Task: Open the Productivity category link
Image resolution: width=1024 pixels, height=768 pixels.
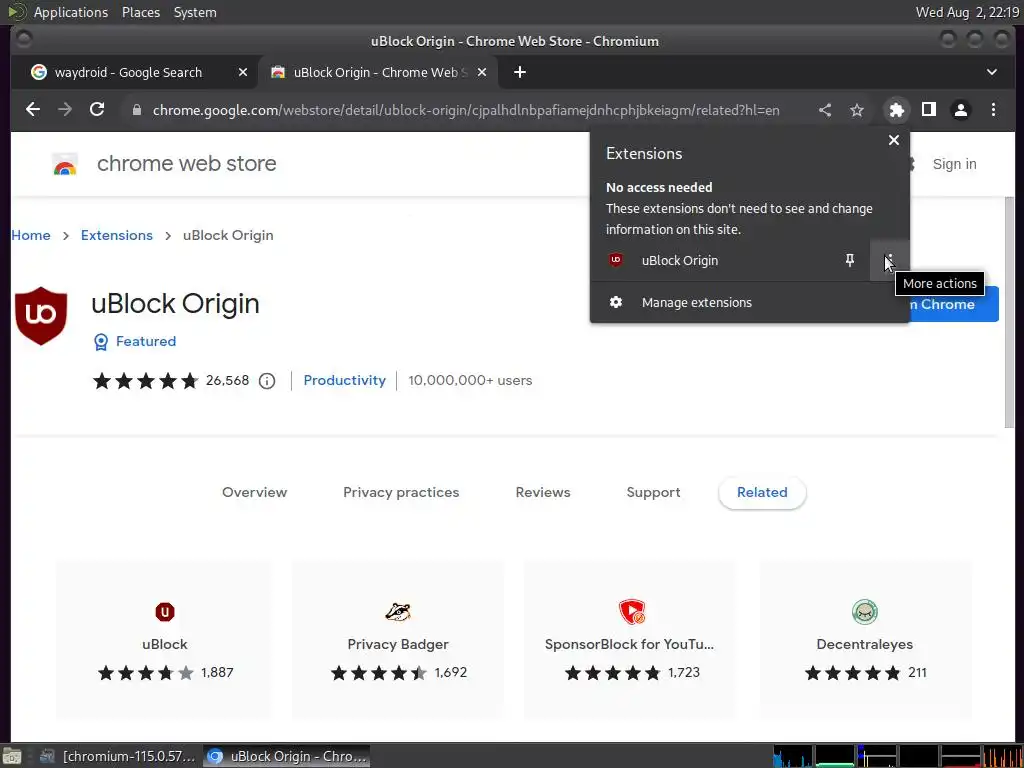Action: [344, 381]
